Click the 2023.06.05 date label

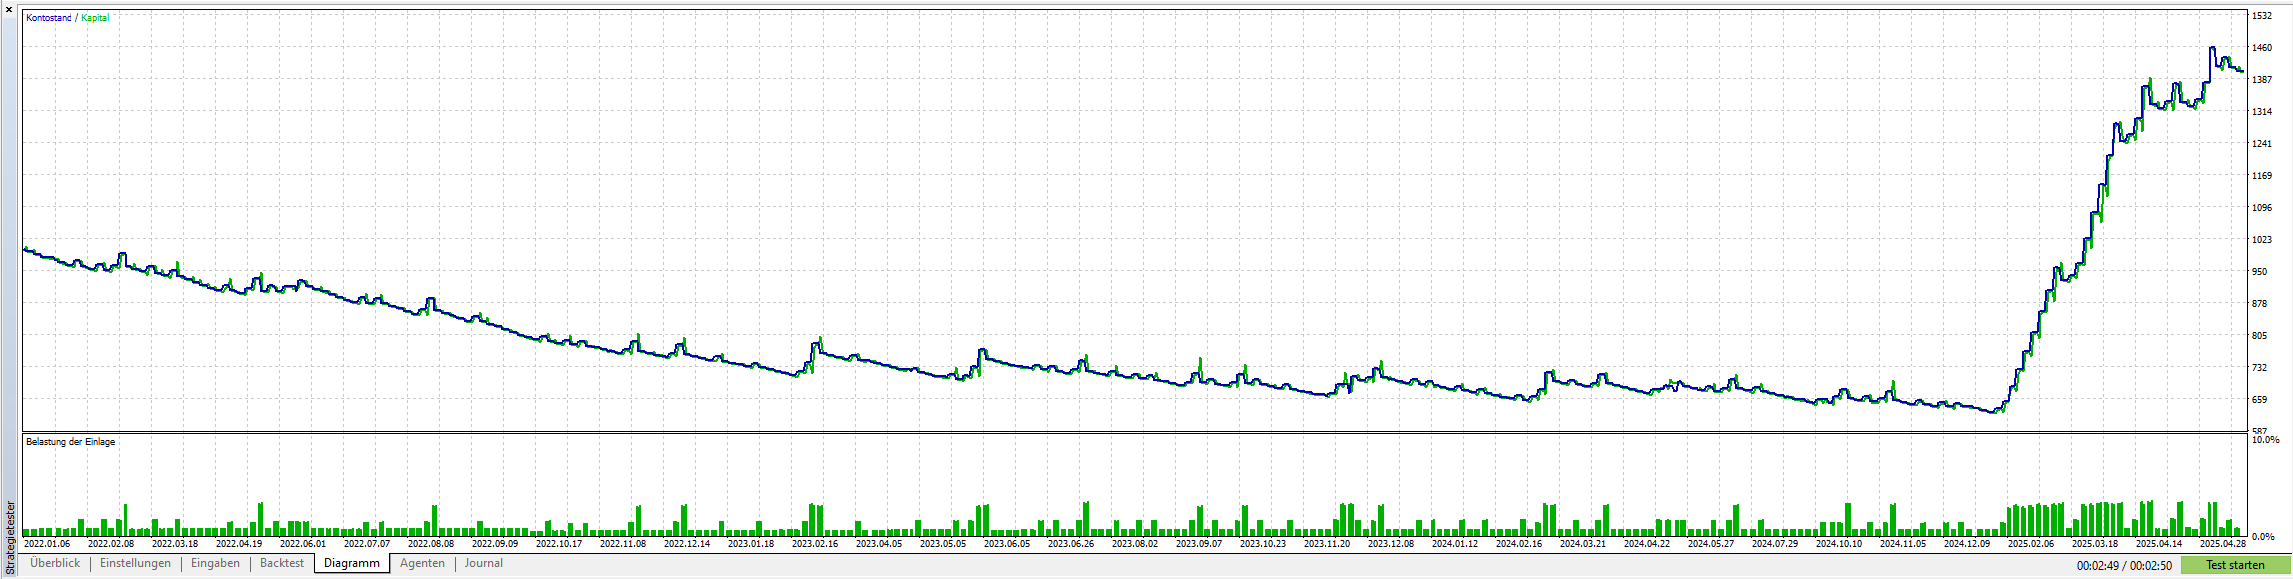click(1007, 544)
